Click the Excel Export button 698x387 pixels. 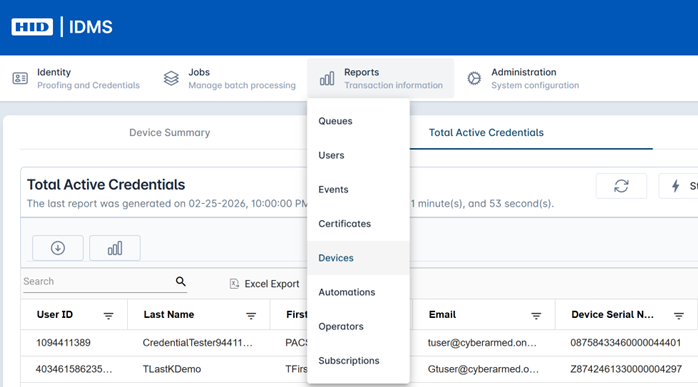pyautogui.click(x=264, y=284)
